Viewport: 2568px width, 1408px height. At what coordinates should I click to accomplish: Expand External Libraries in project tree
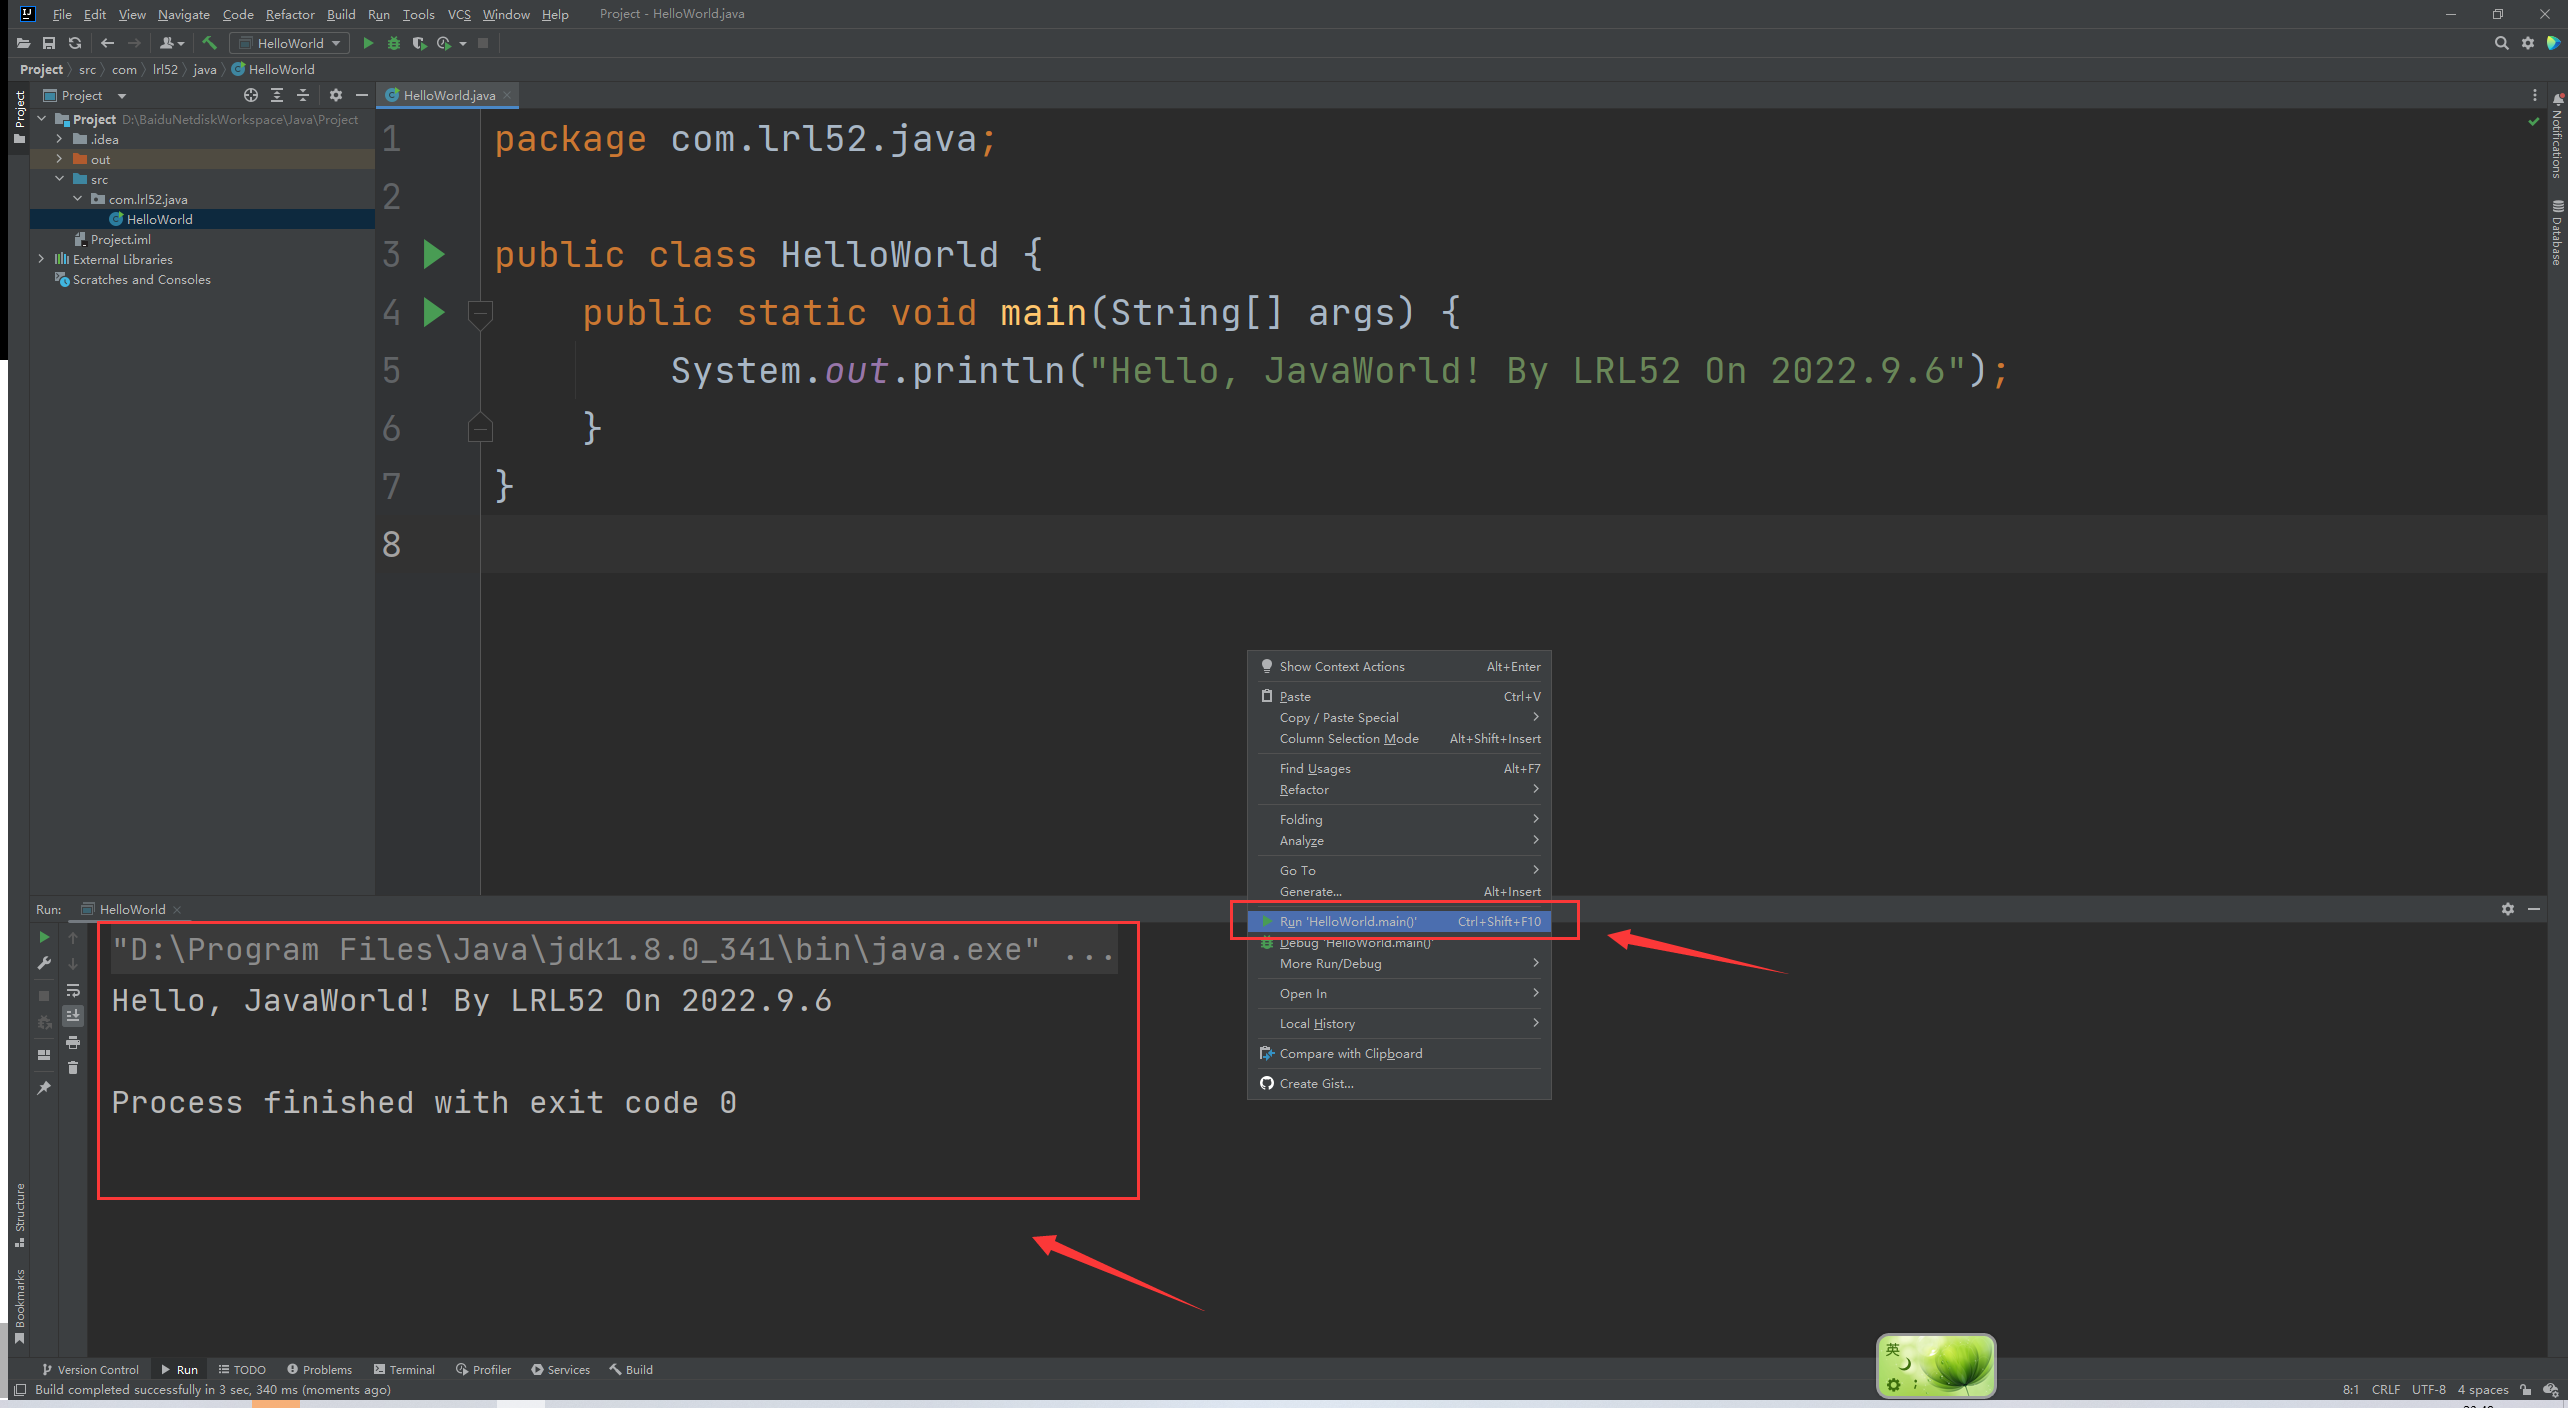coord(41,259)
